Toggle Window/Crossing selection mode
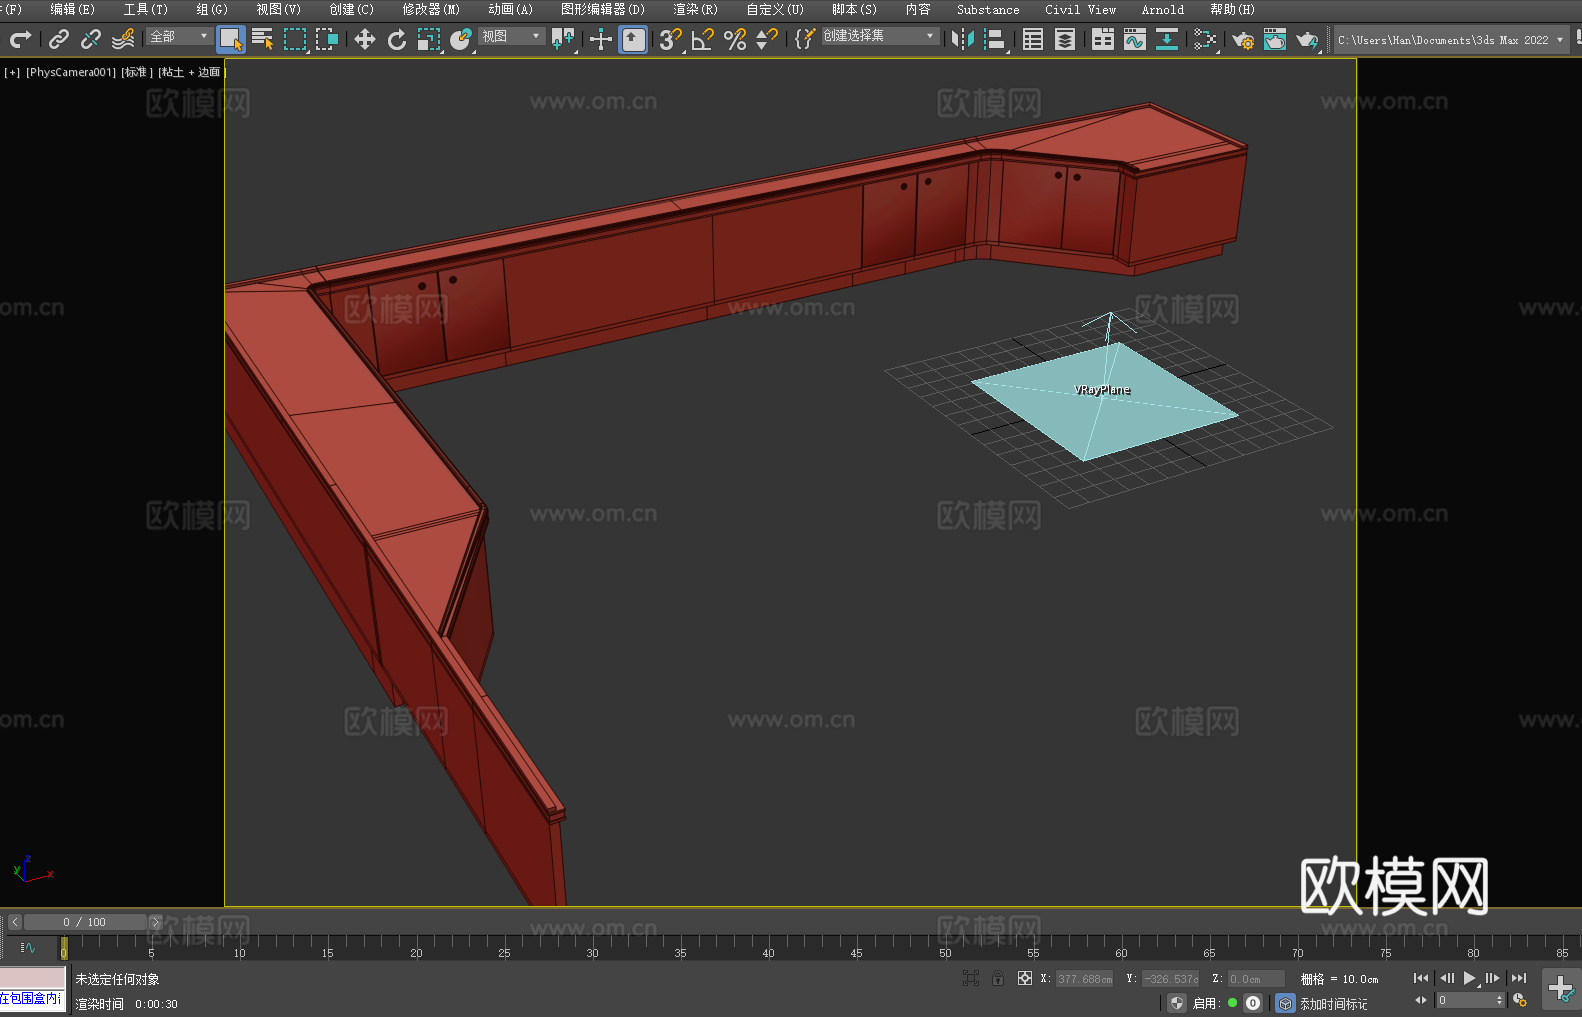 coord(327,39)
